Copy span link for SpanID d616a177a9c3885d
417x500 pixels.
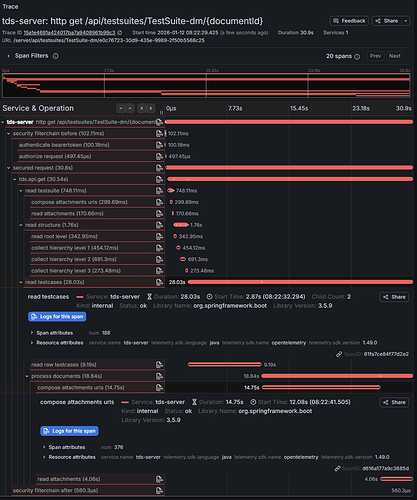[x=337, y=469]
